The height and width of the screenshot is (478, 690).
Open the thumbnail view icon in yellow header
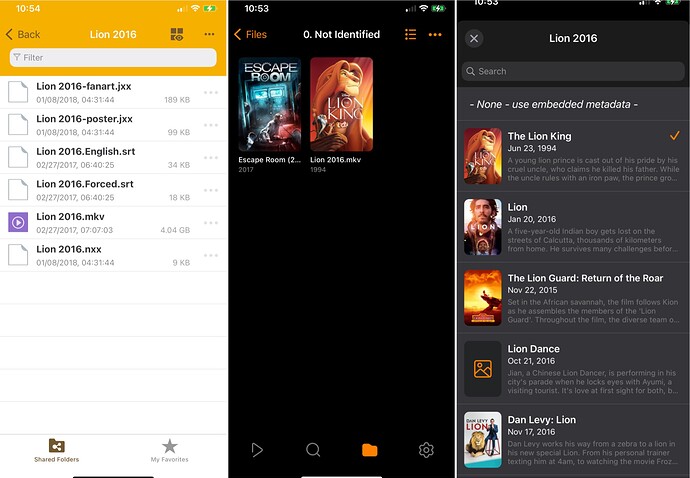click(x=177, y=34)
